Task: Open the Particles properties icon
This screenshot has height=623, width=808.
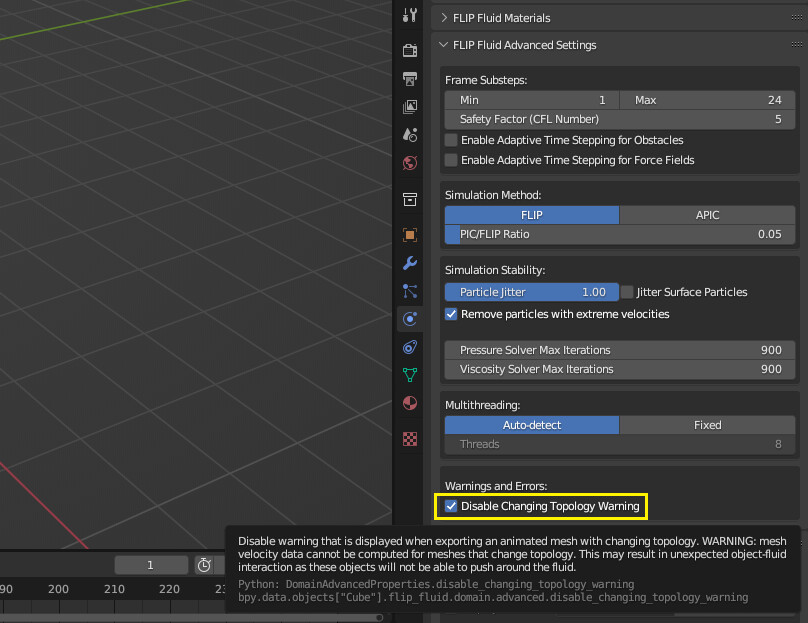Action: coord(410,291)
